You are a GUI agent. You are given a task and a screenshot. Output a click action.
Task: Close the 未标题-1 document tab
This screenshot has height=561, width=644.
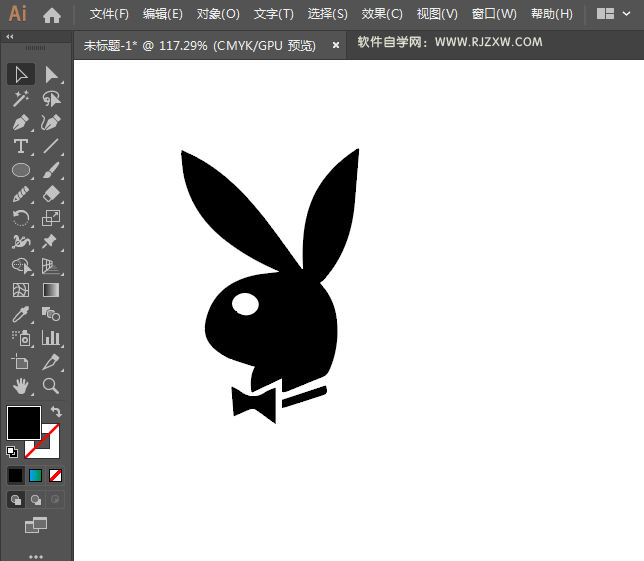click(336, 45)
